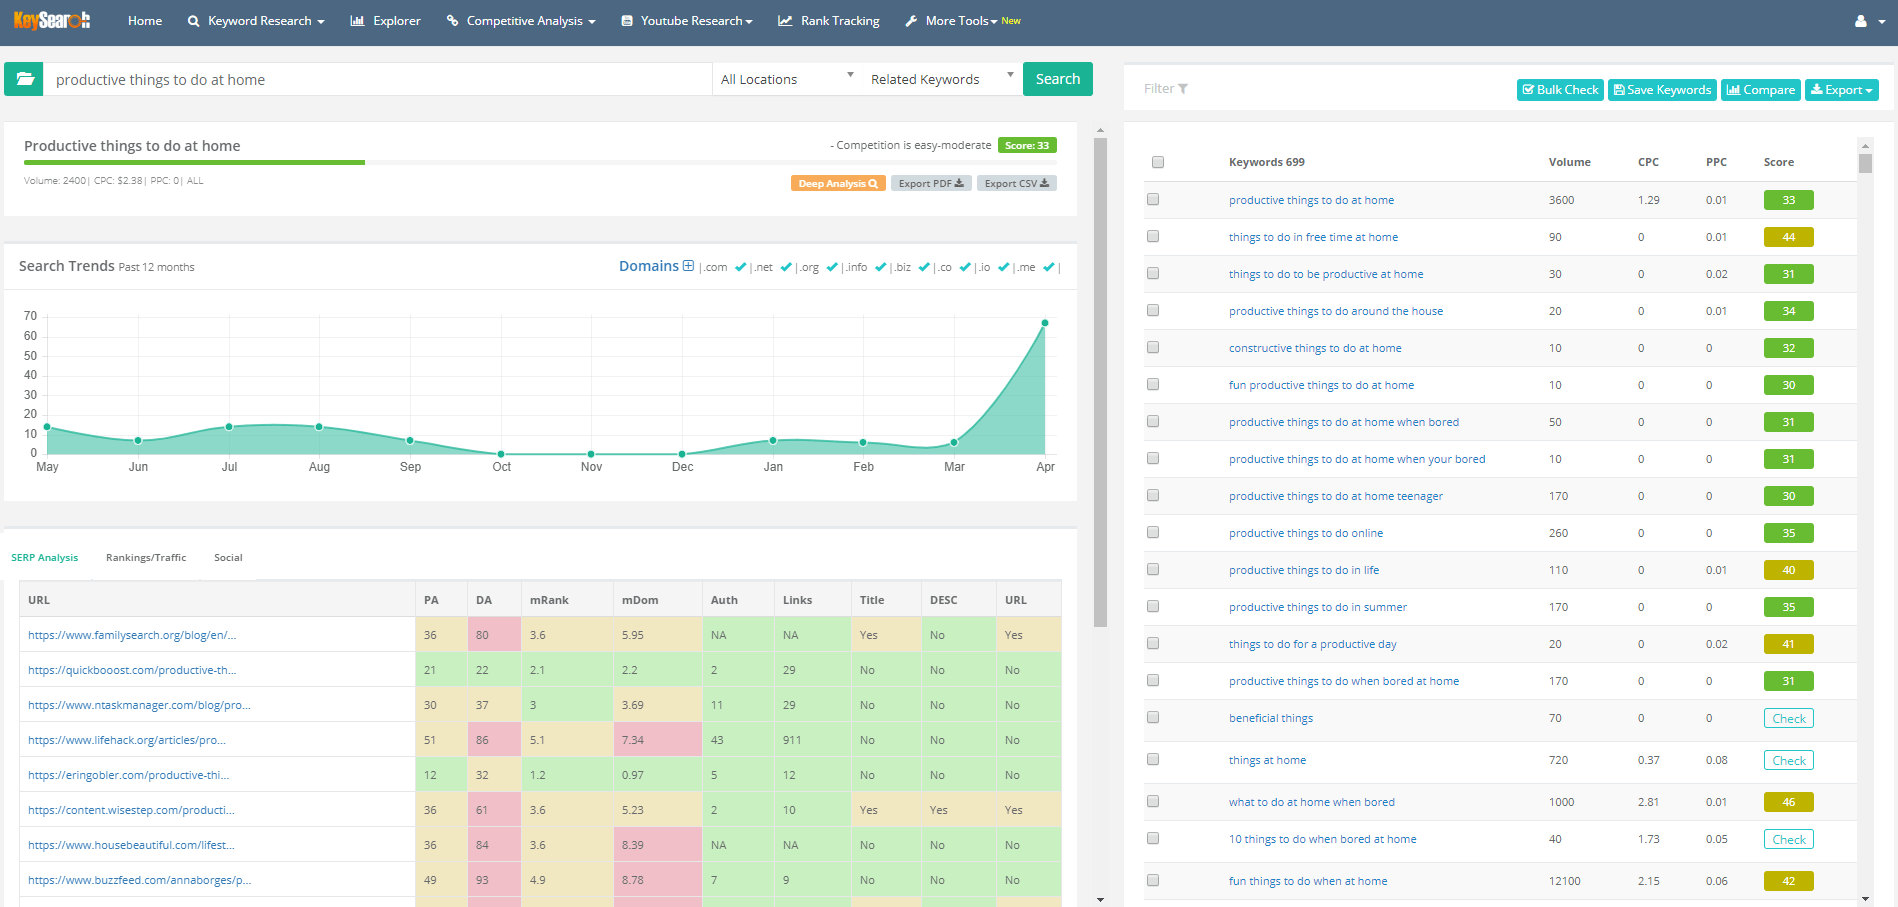Click the user account icon in top bar
This screenshot has height=907, width=1898.
point(1860,21)
